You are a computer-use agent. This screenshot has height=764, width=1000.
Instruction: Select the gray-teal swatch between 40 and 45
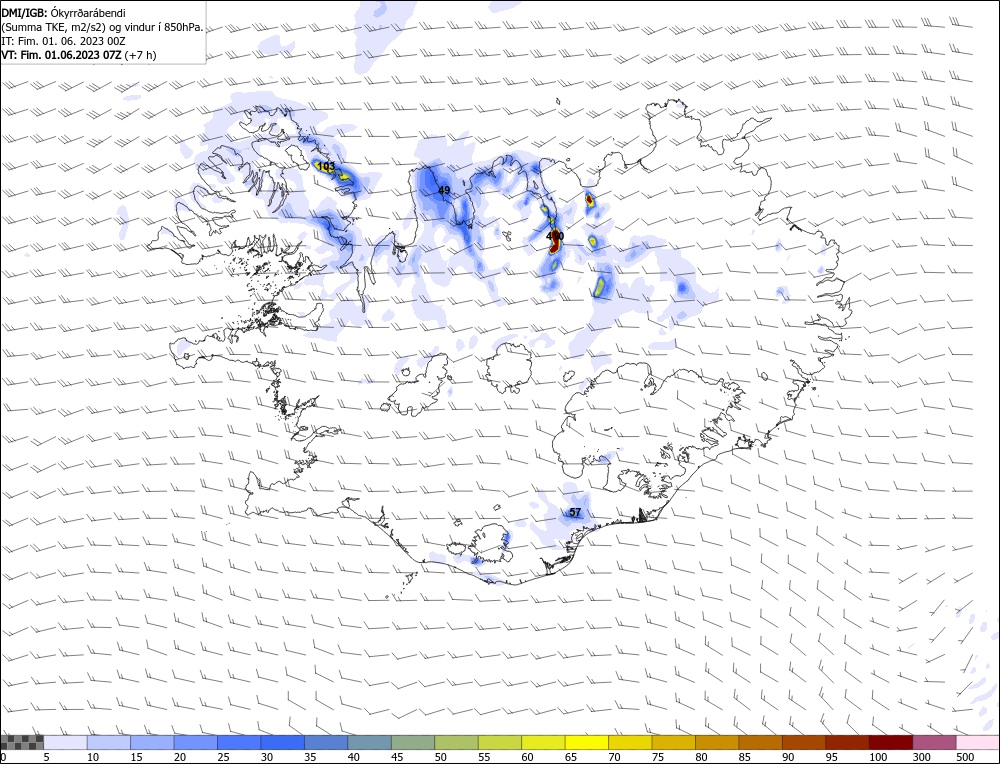tap(369, 742)
